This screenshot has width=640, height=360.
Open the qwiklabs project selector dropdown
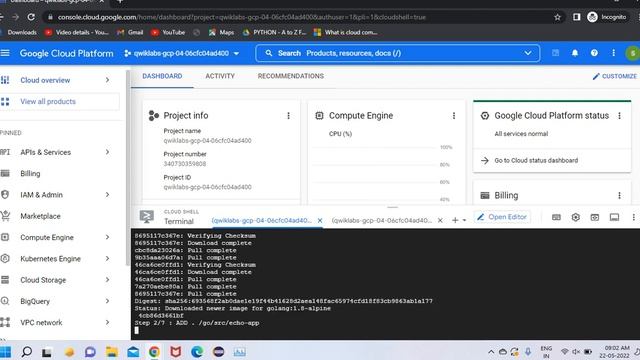click(x=182, y=53)
